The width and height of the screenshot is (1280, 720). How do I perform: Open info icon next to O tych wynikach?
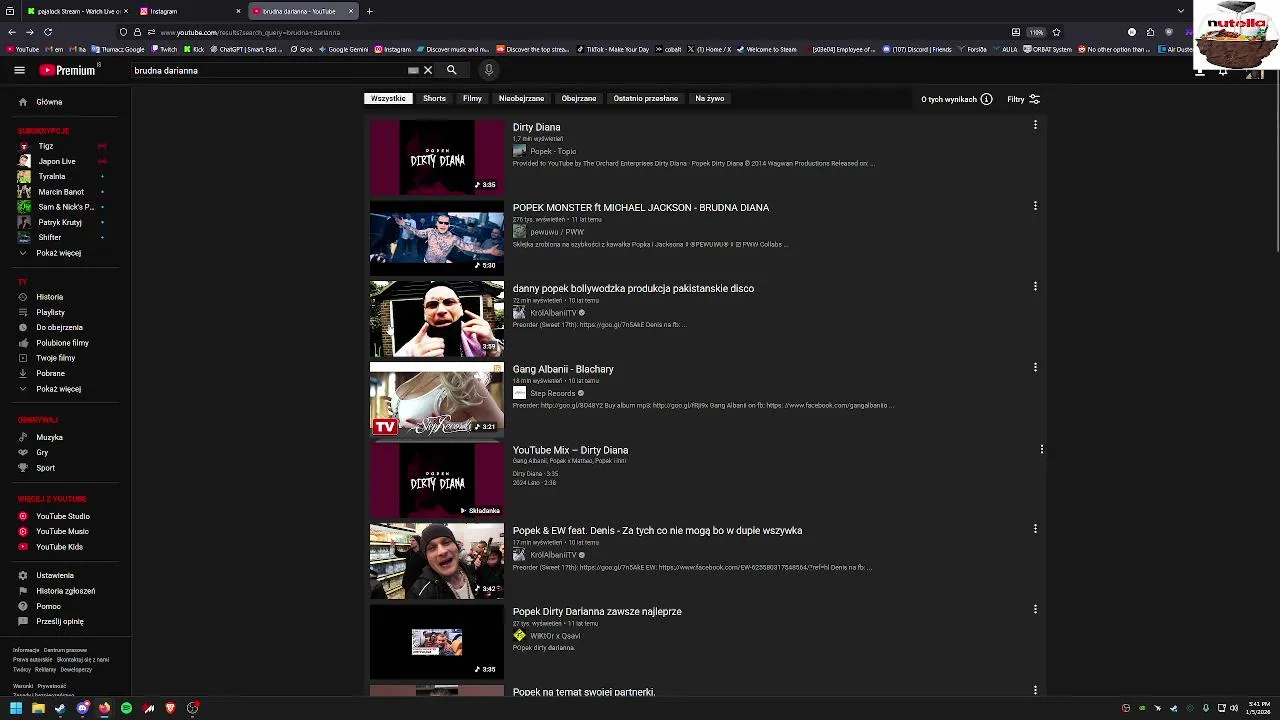[x=986, y=99]
